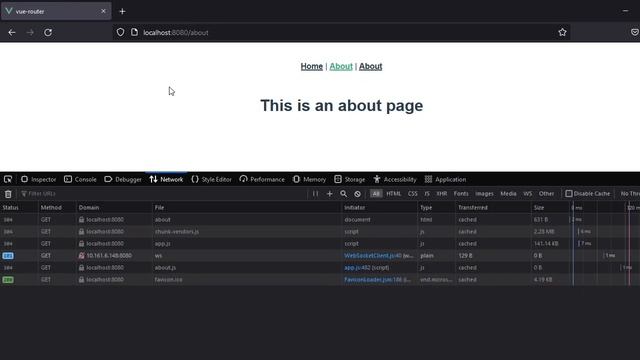Switch to the Storage panel
The image size is (640, 360).
point(350,180)
